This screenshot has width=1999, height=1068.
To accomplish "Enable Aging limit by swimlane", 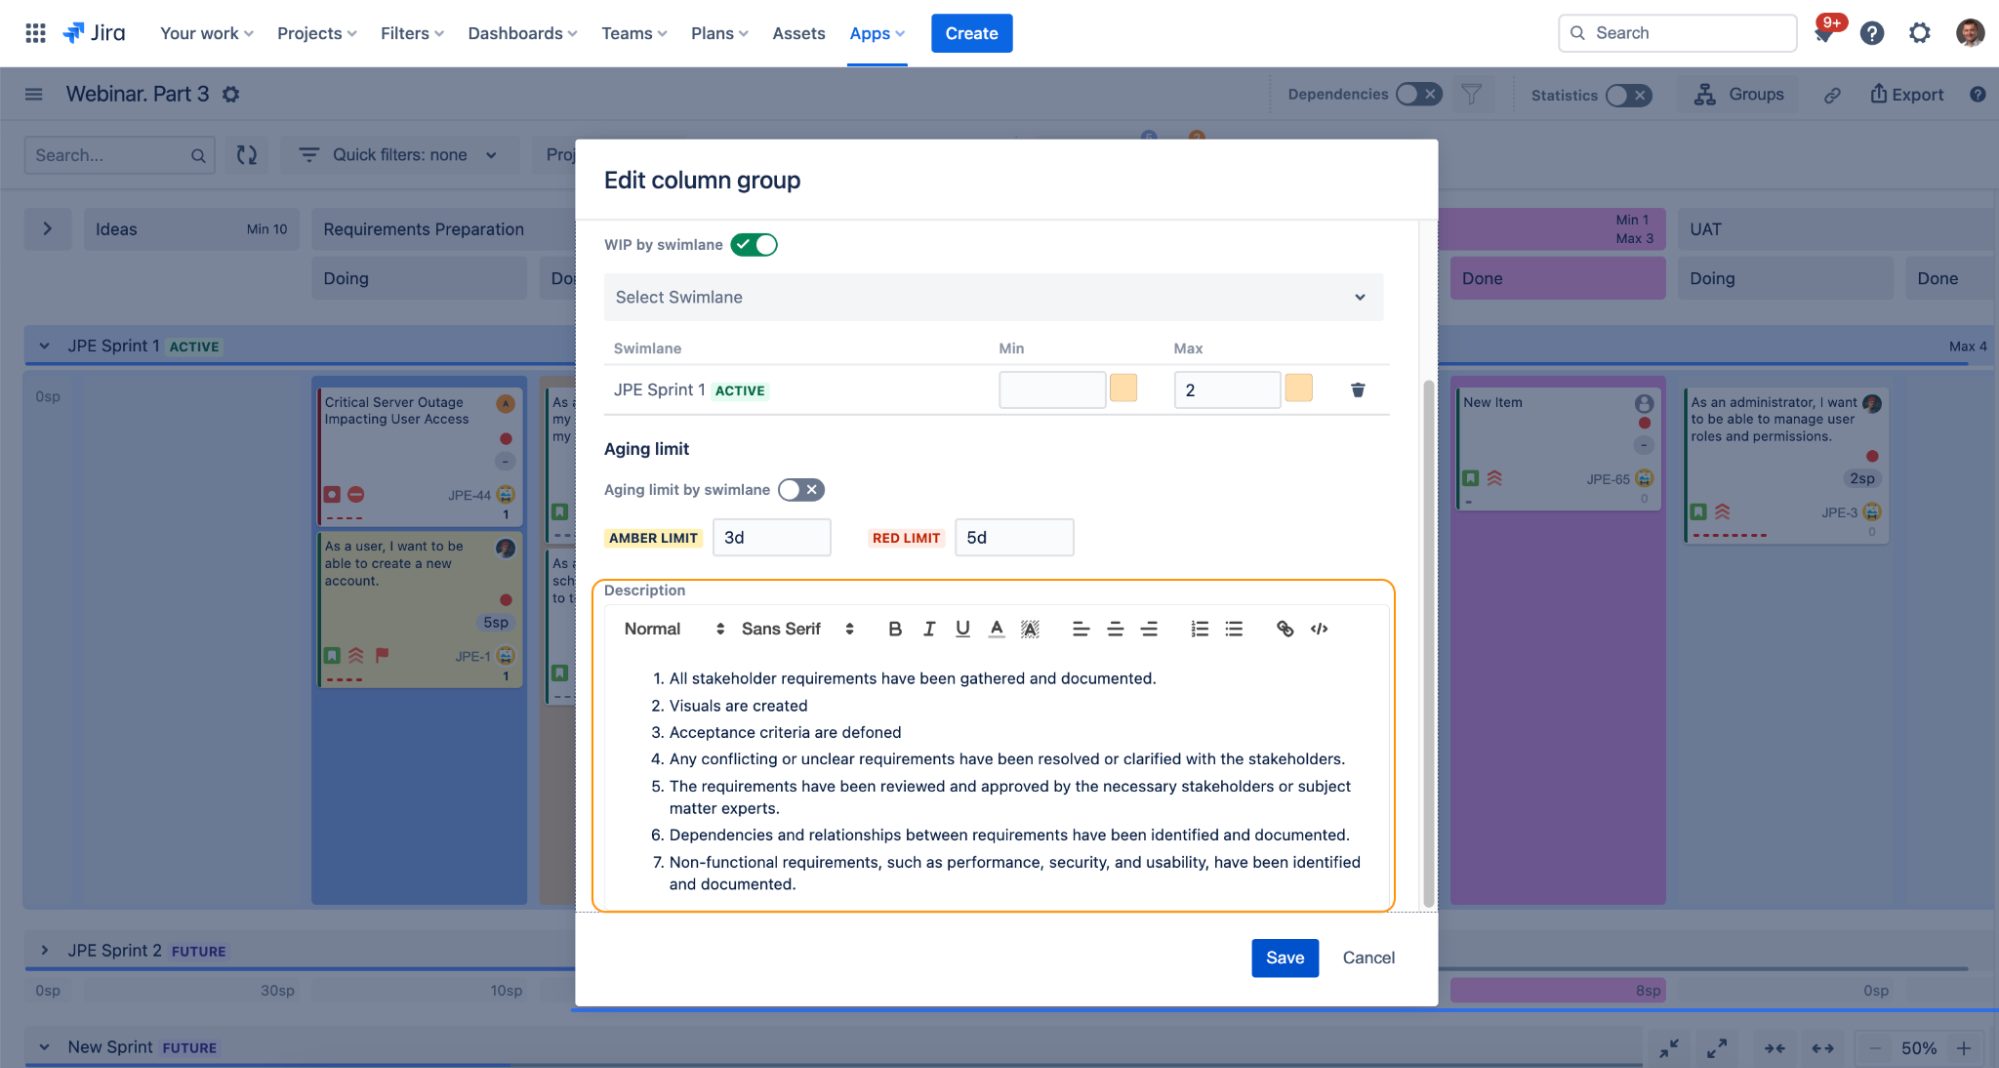I will [x=801, y=490].
